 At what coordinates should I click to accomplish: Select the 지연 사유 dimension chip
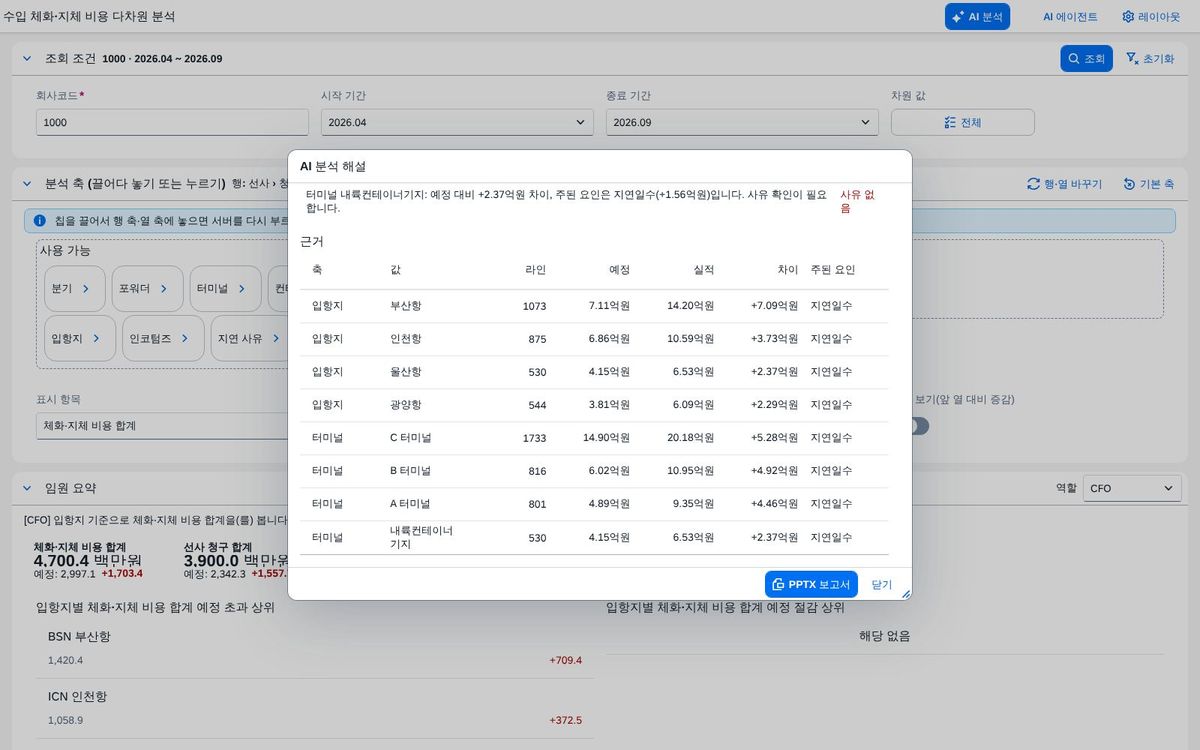click(250, 338)
